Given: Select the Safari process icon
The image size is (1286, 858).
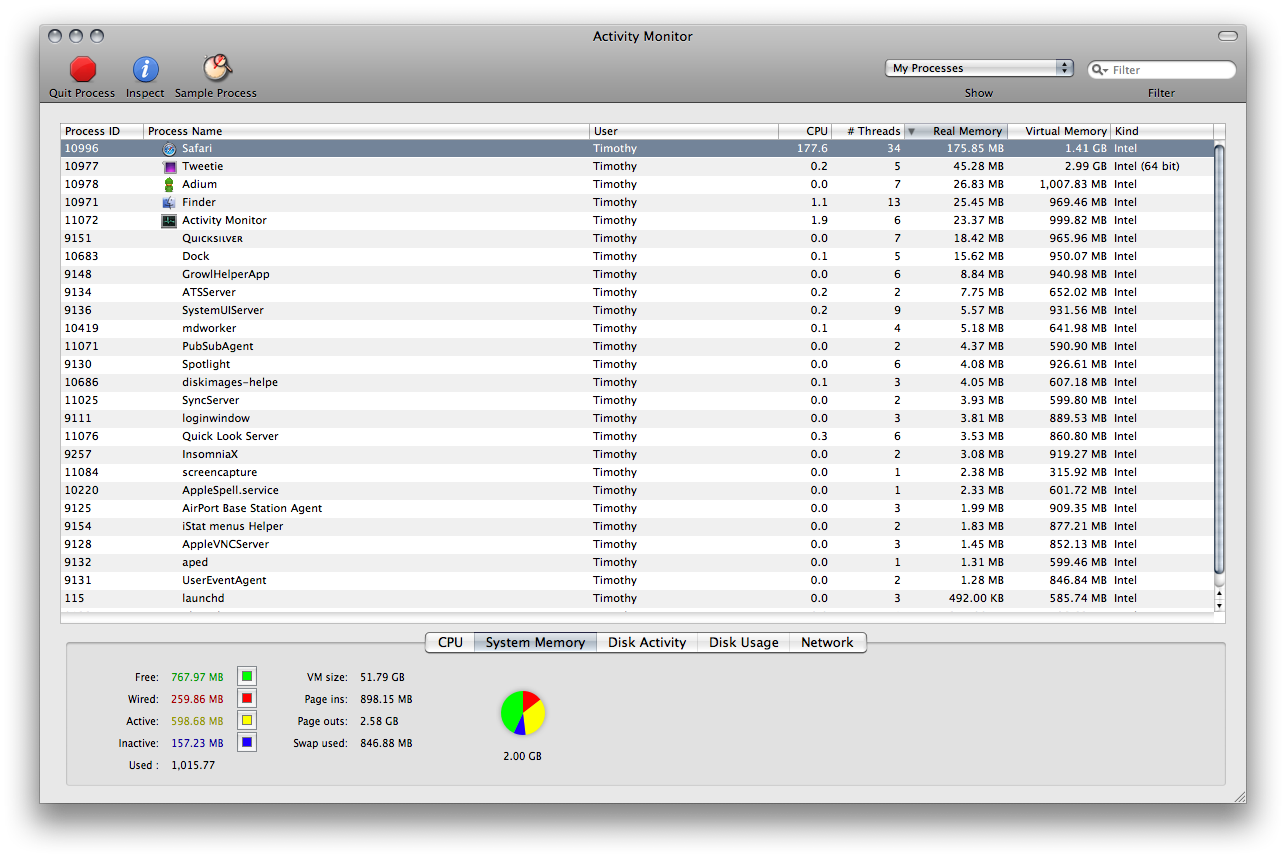Looking at the screenshot, I should [x=169, y=148].
